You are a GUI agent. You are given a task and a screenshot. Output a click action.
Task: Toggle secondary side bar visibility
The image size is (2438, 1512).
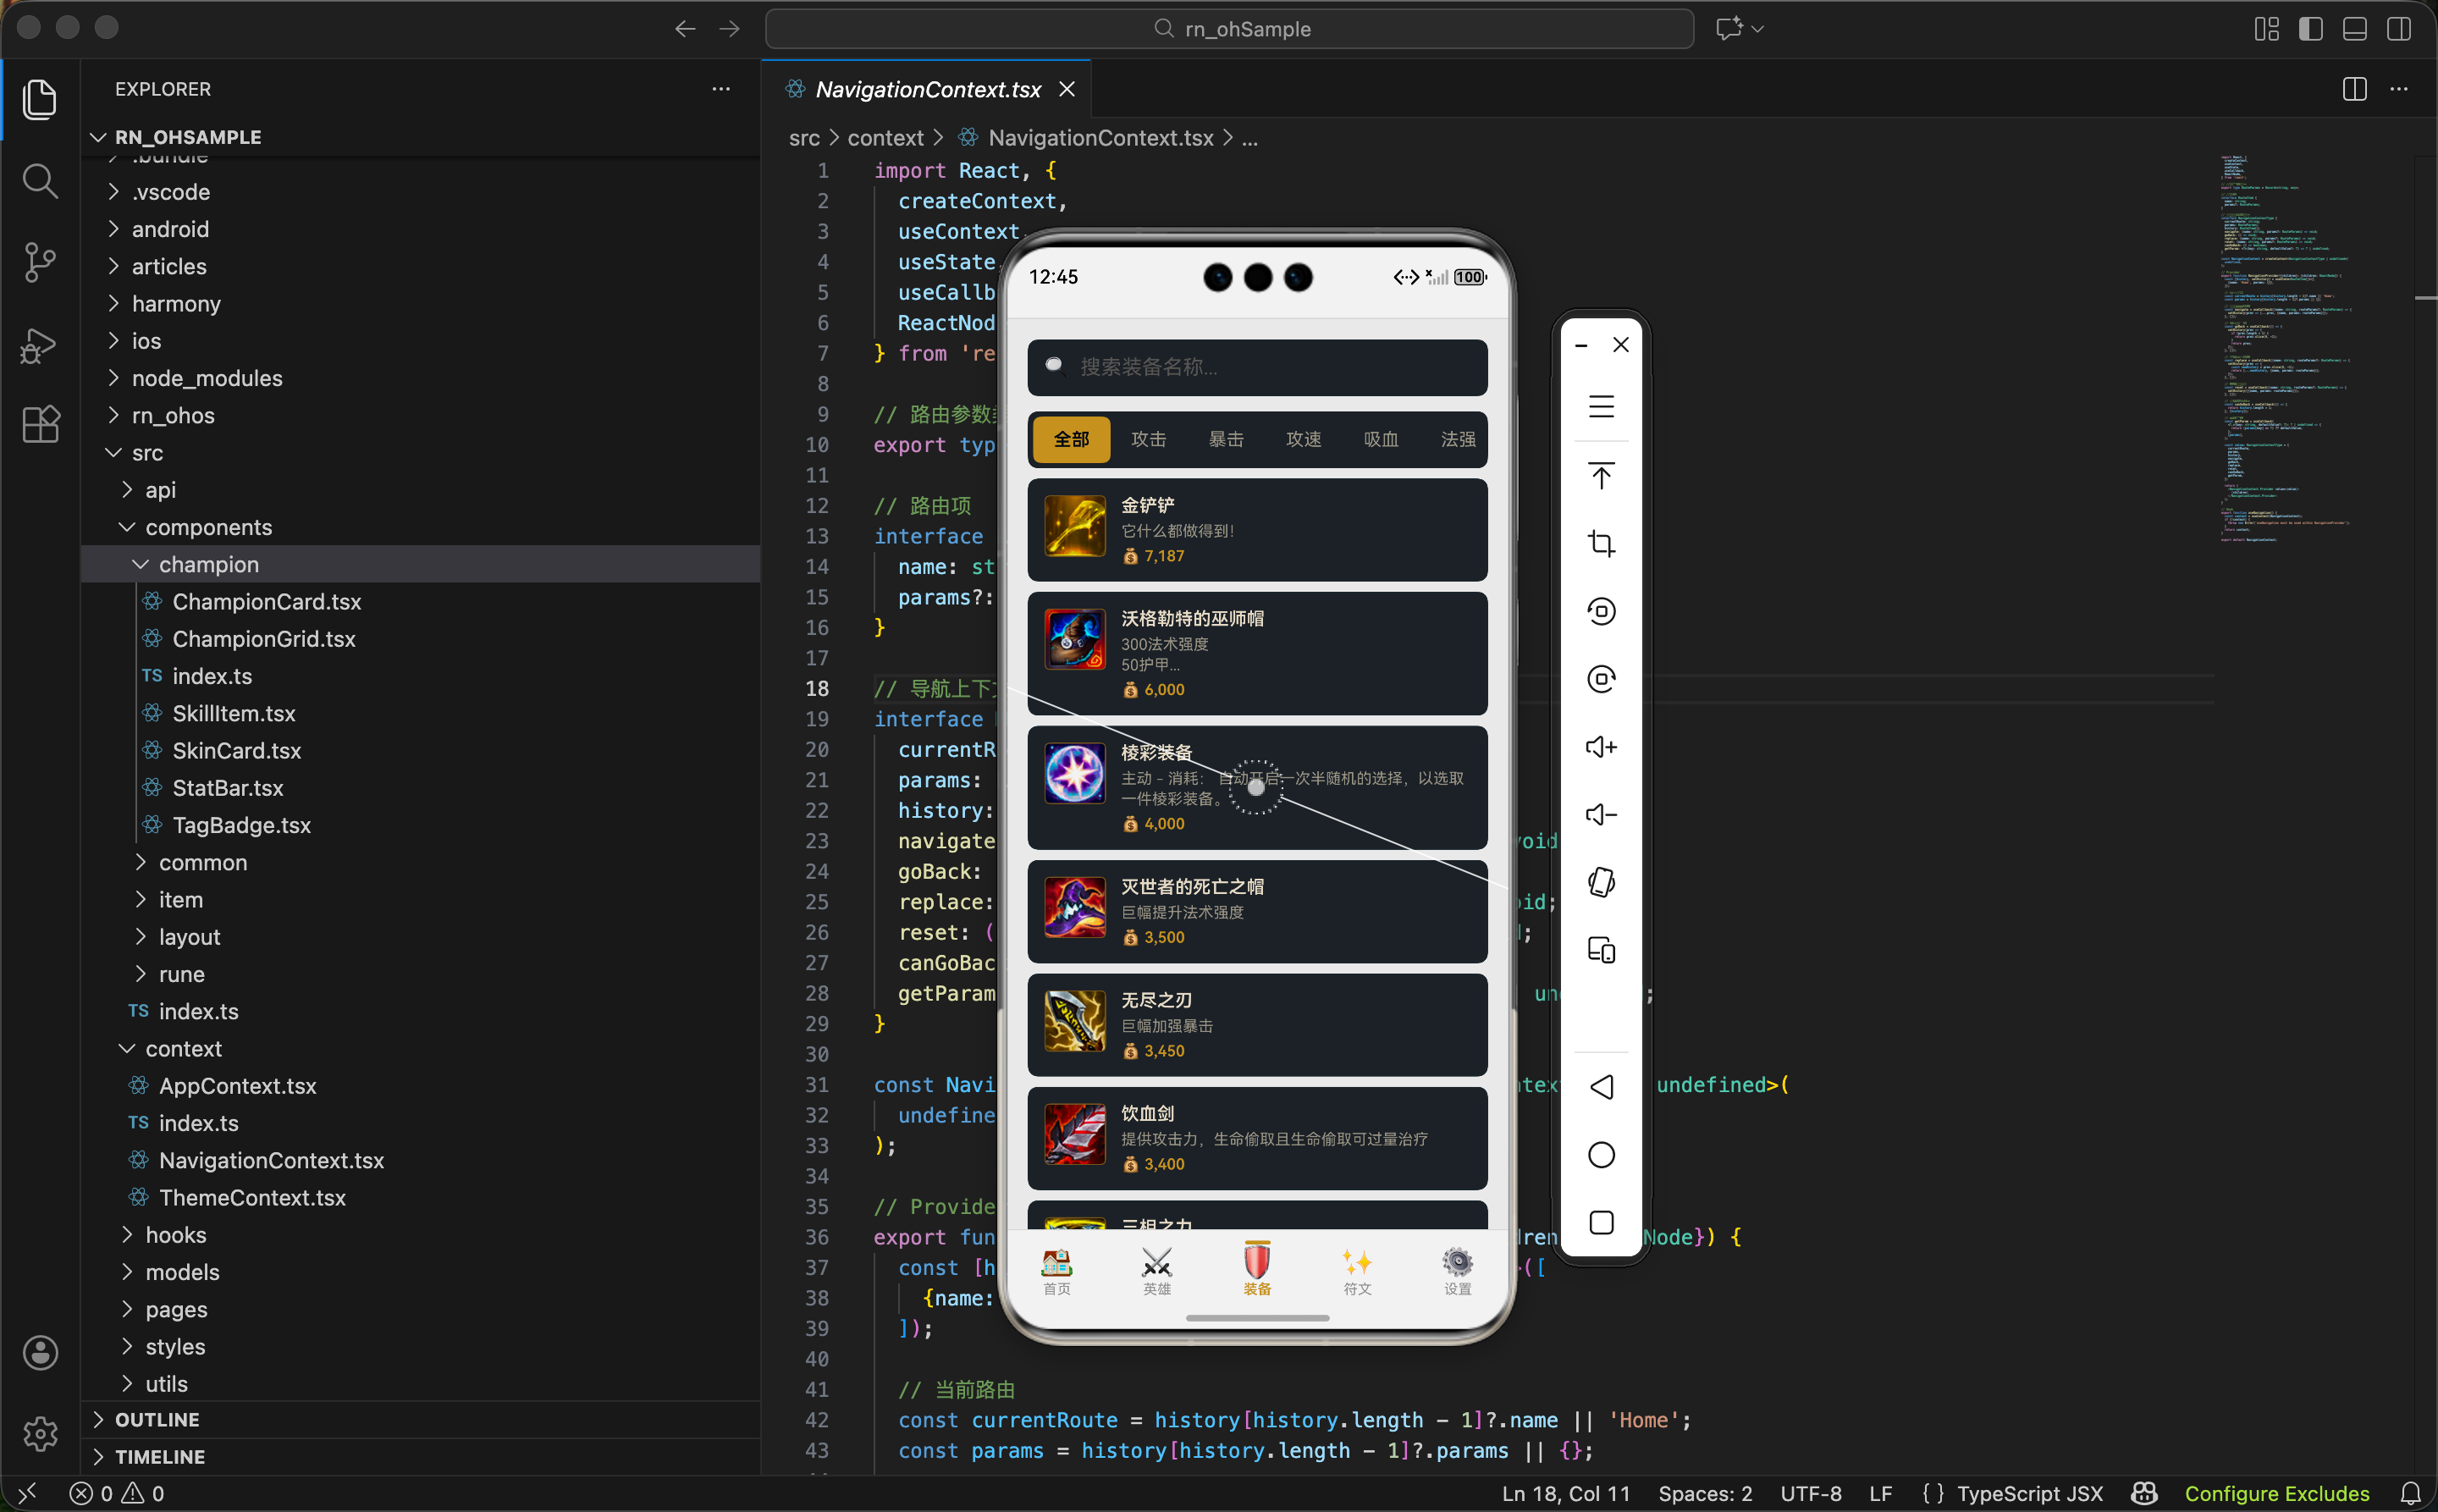[x=2398, y=29]
